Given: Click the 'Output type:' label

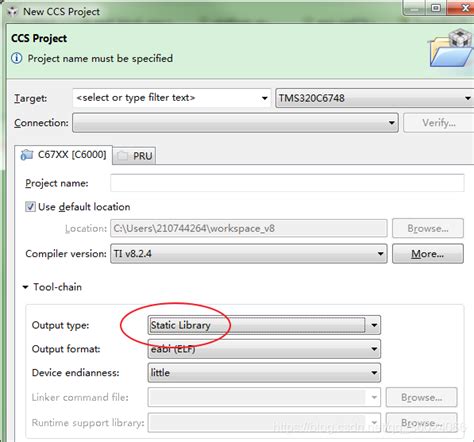Looking at the screenshot, I should pyautogui.click(x=60, y=325).
